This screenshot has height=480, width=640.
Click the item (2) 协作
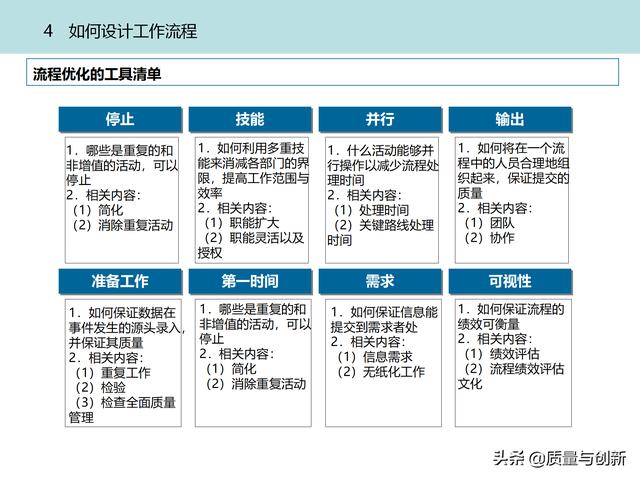coord(489,238)
